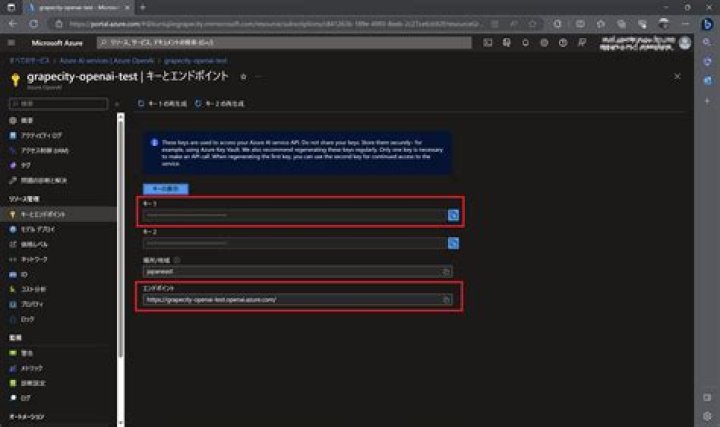The height and width of the screenshot is (427, 720).
Task: Click the show keys button
Action: 165,187
